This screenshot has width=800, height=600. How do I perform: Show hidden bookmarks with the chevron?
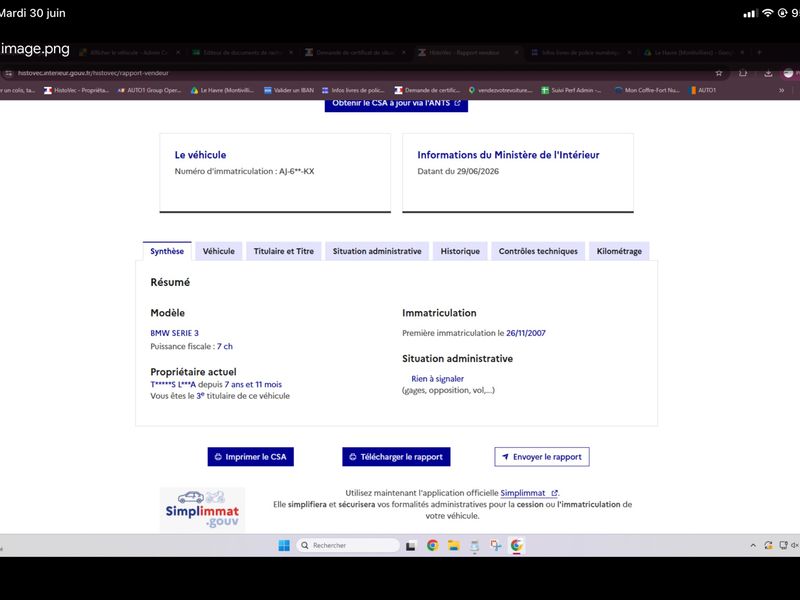click(x=781, y=90)
